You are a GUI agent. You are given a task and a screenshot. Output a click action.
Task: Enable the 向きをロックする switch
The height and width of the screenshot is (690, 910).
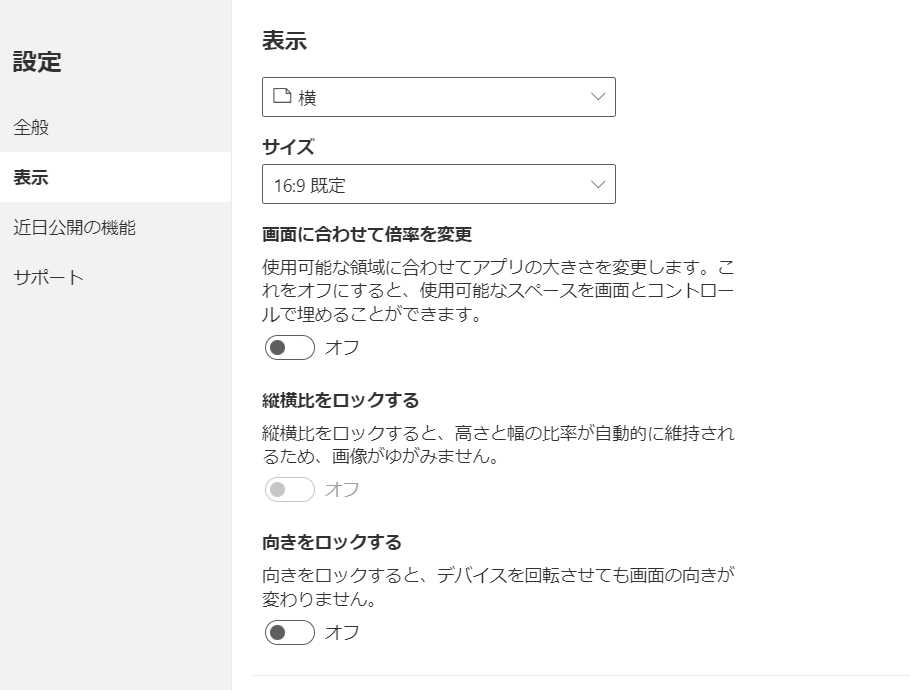[290, 633]
